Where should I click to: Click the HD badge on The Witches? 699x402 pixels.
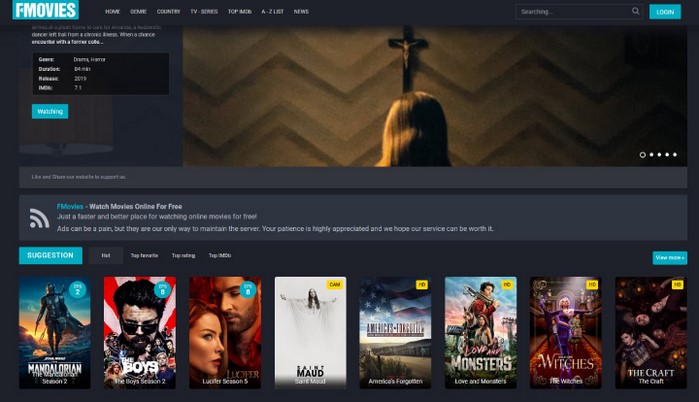coord(592,284)
